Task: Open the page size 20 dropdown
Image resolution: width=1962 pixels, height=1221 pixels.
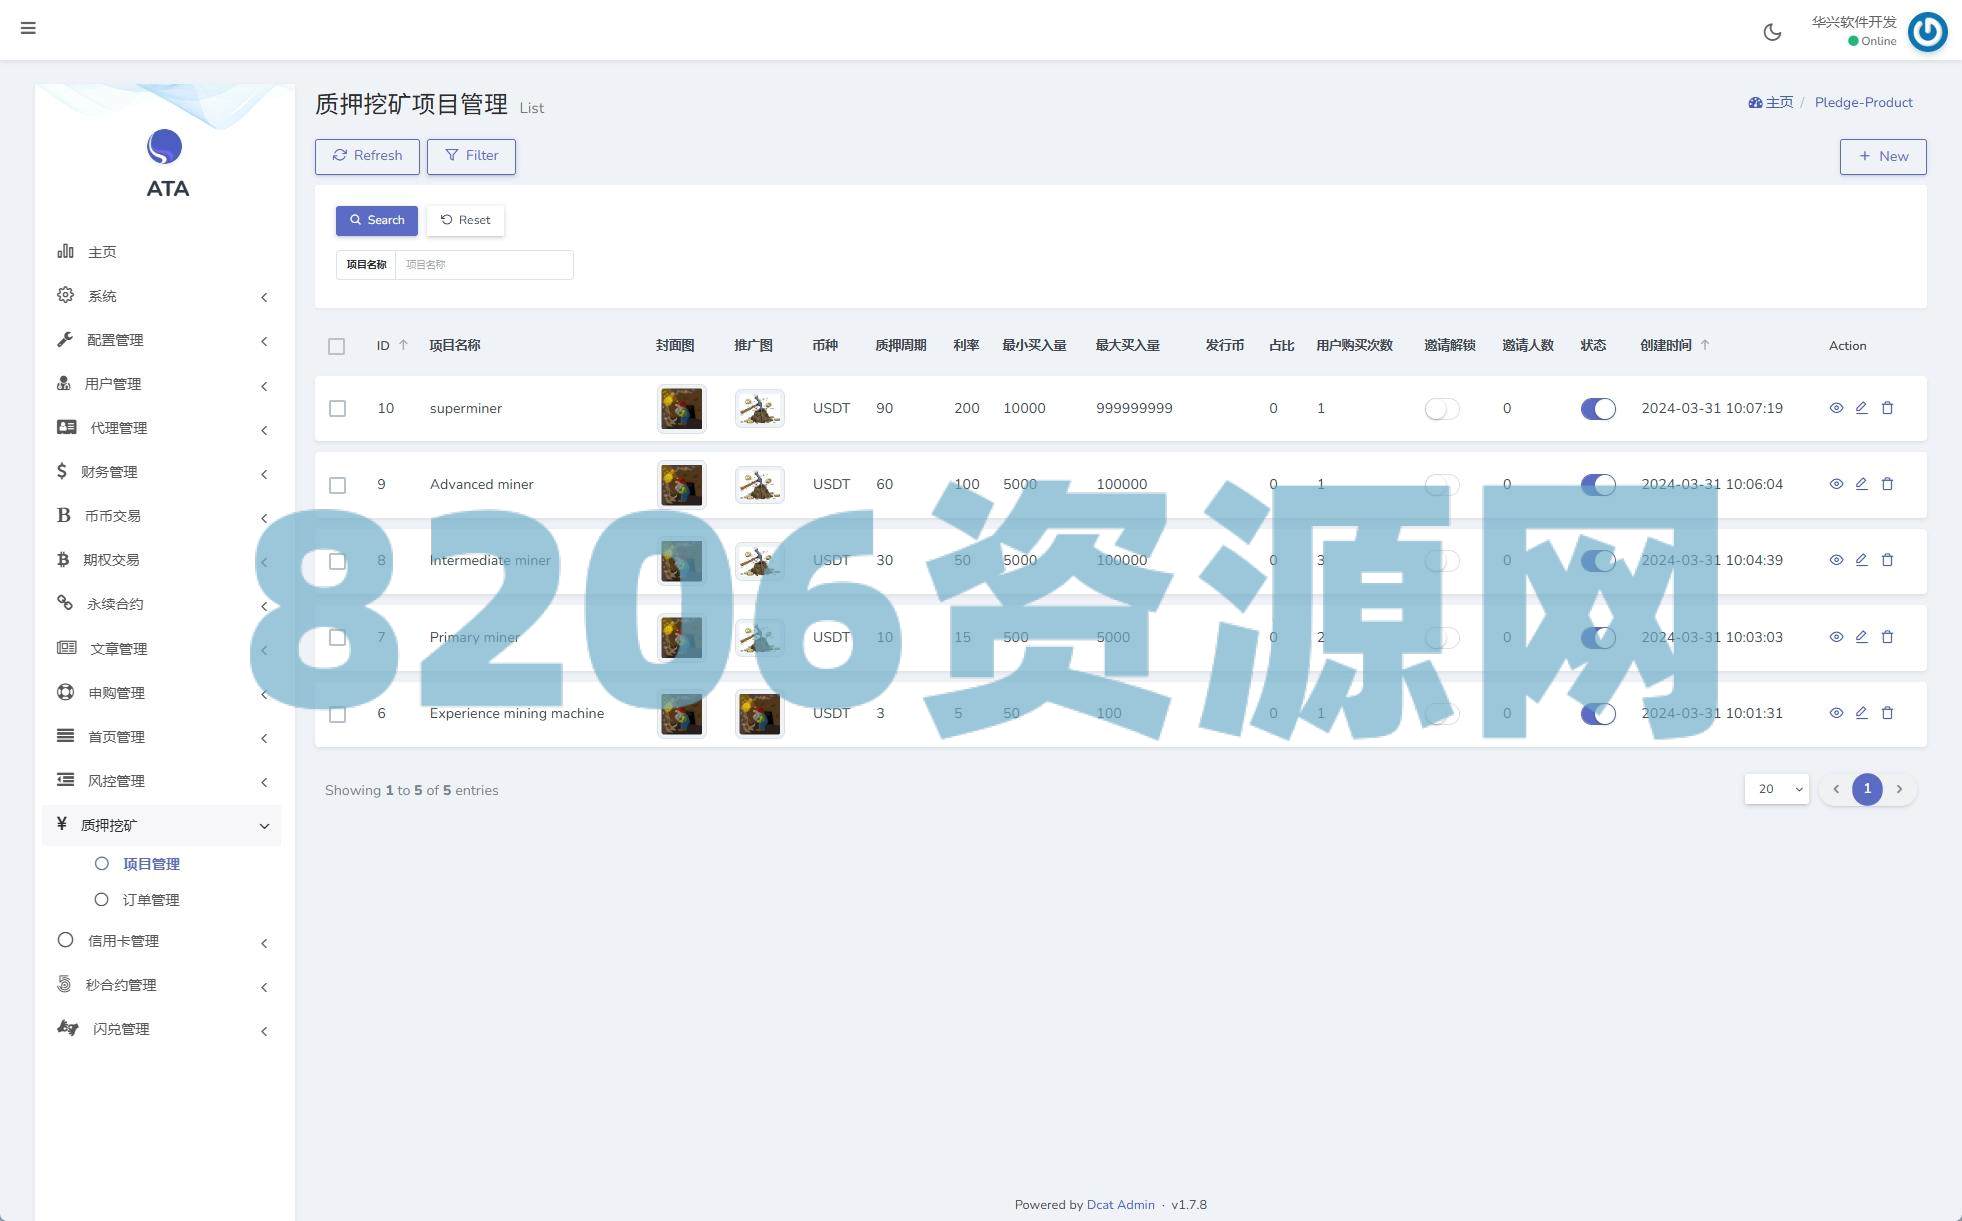Action: point(1776,789)
